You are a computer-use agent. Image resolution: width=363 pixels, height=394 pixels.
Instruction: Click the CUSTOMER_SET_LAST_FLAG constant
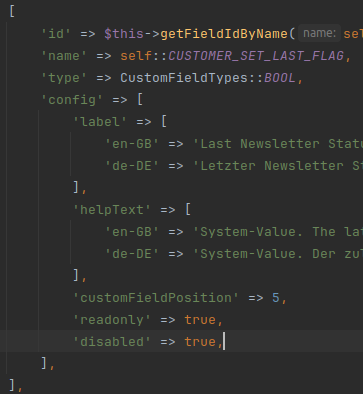(256, 56)
